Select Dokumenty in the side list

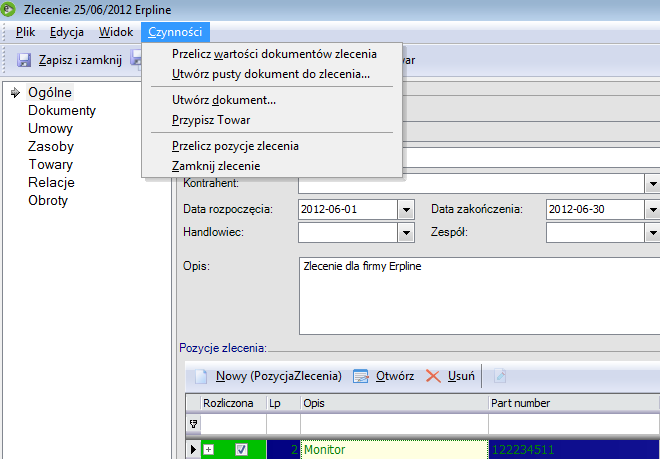tap(62, 110)
